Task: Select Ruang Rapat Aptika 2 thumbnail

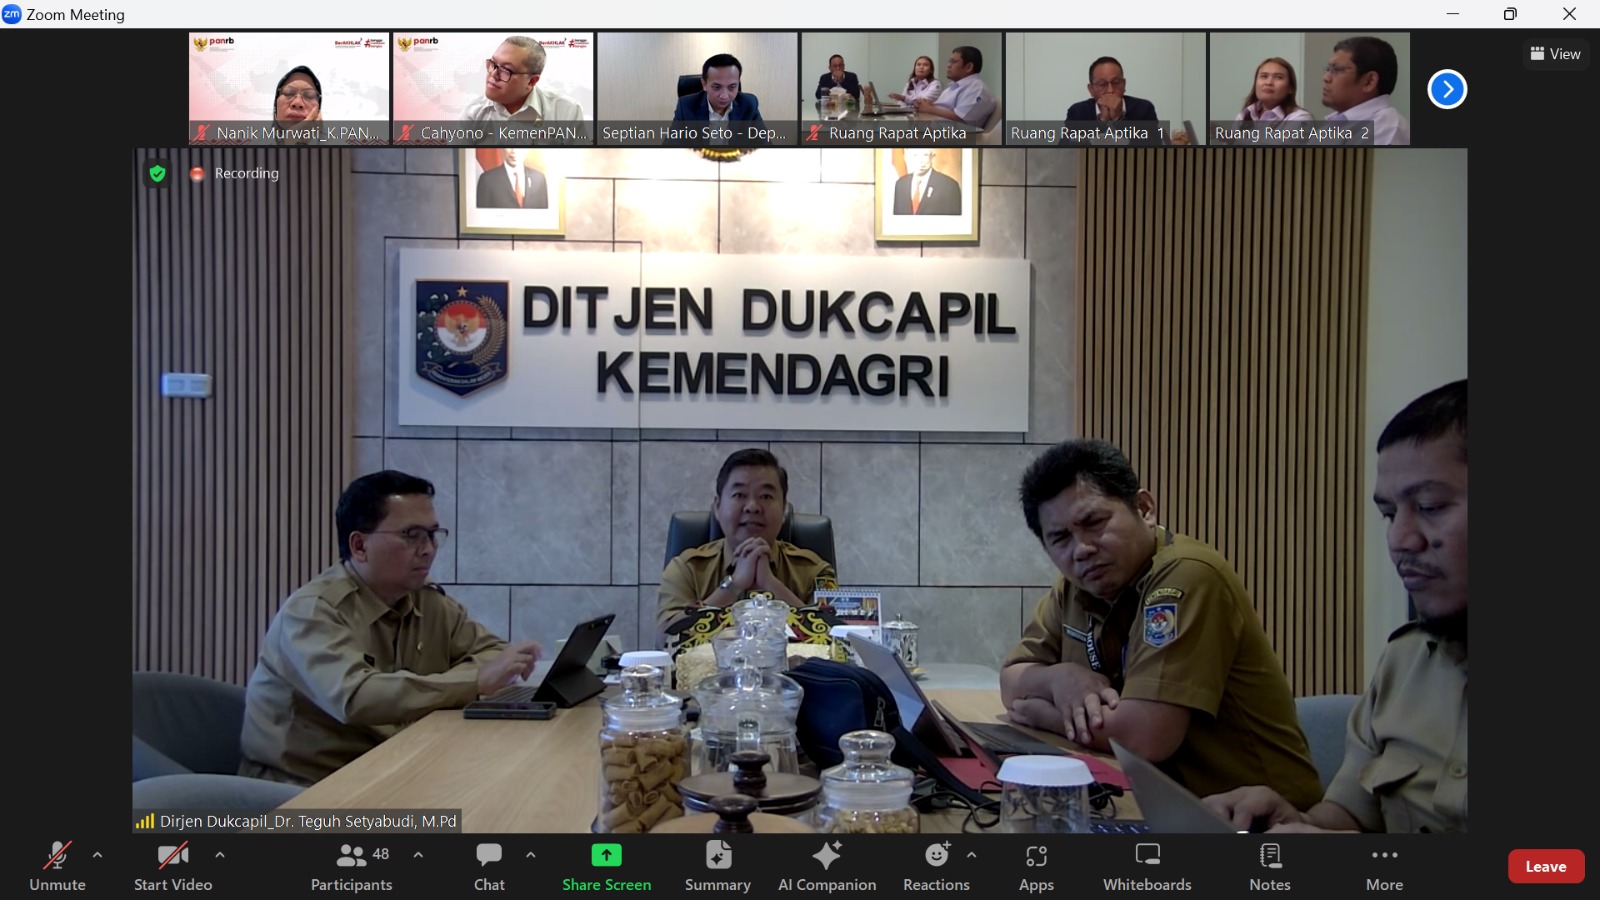Action: click(1309, 89)
